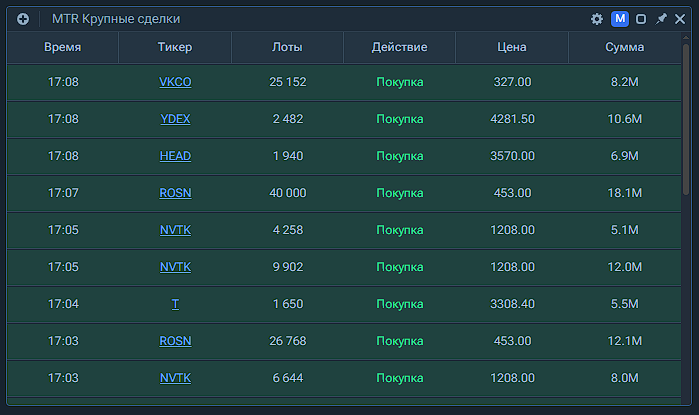Image resolution: width=699 pixels, height=415 pixels.
Task: Maximize the widget with the square icon
Action: pos(641,19)
